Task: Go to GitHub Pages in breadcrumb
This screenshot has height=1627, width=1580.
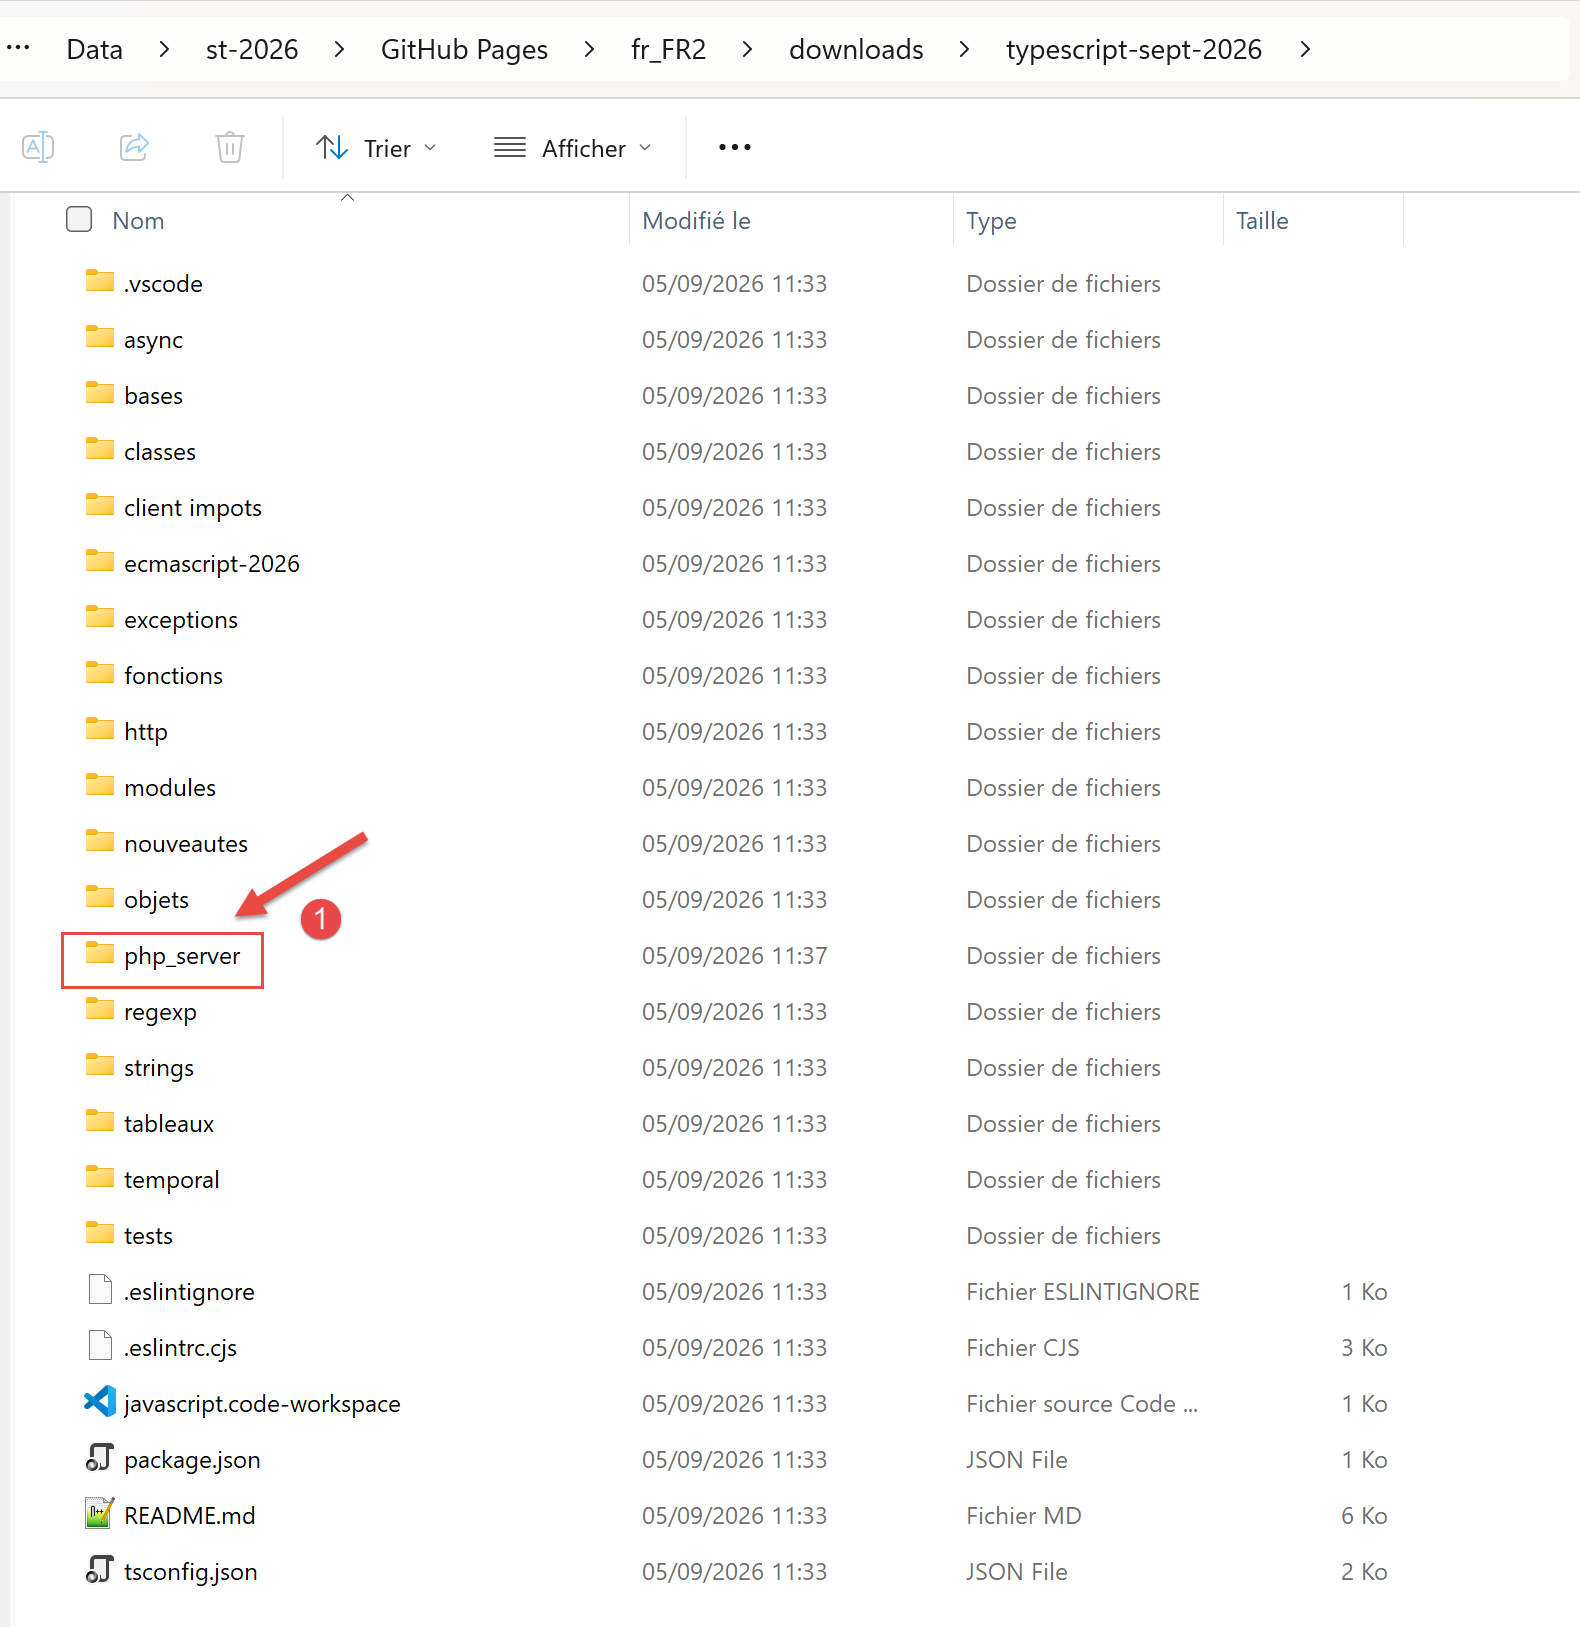Action: point(464,49)
